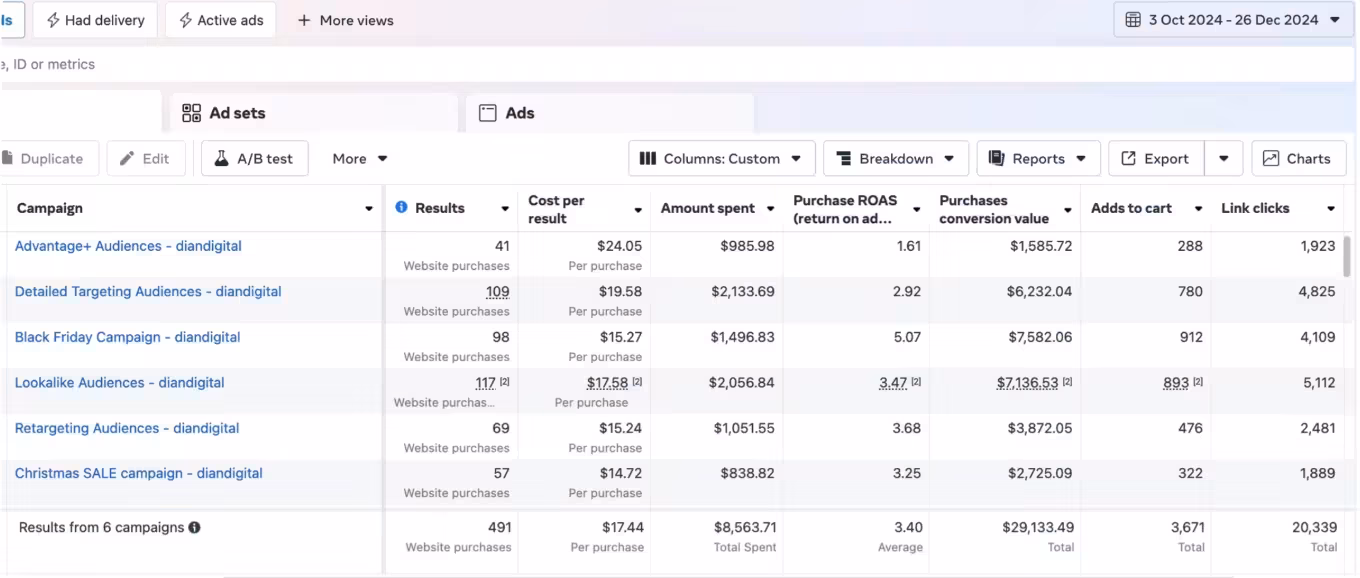Click the $8,563.71 Total Spent value

745,527
